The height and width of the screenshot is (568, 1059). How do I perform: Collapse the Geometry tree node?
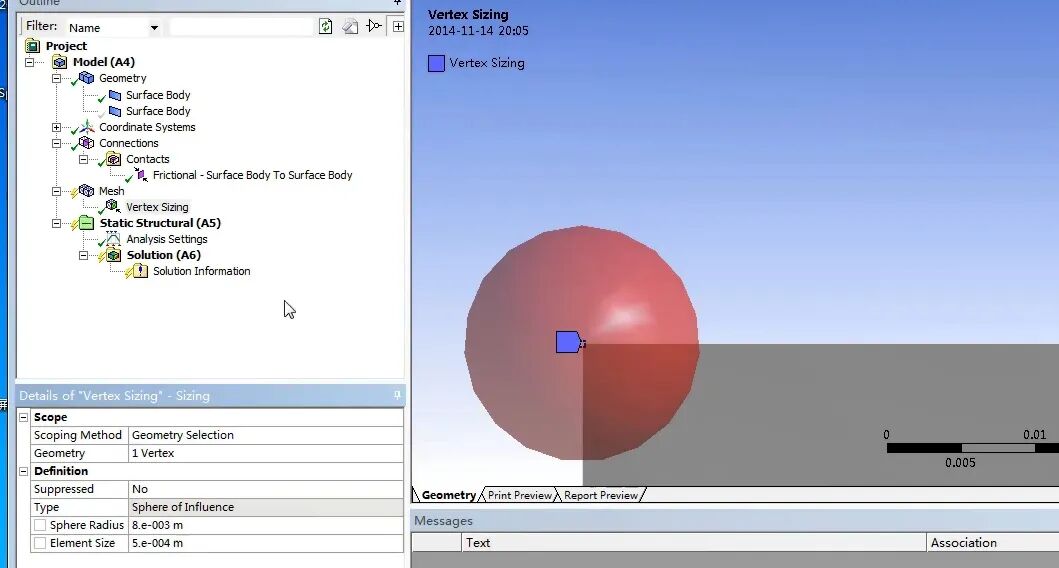pos(57,78)
